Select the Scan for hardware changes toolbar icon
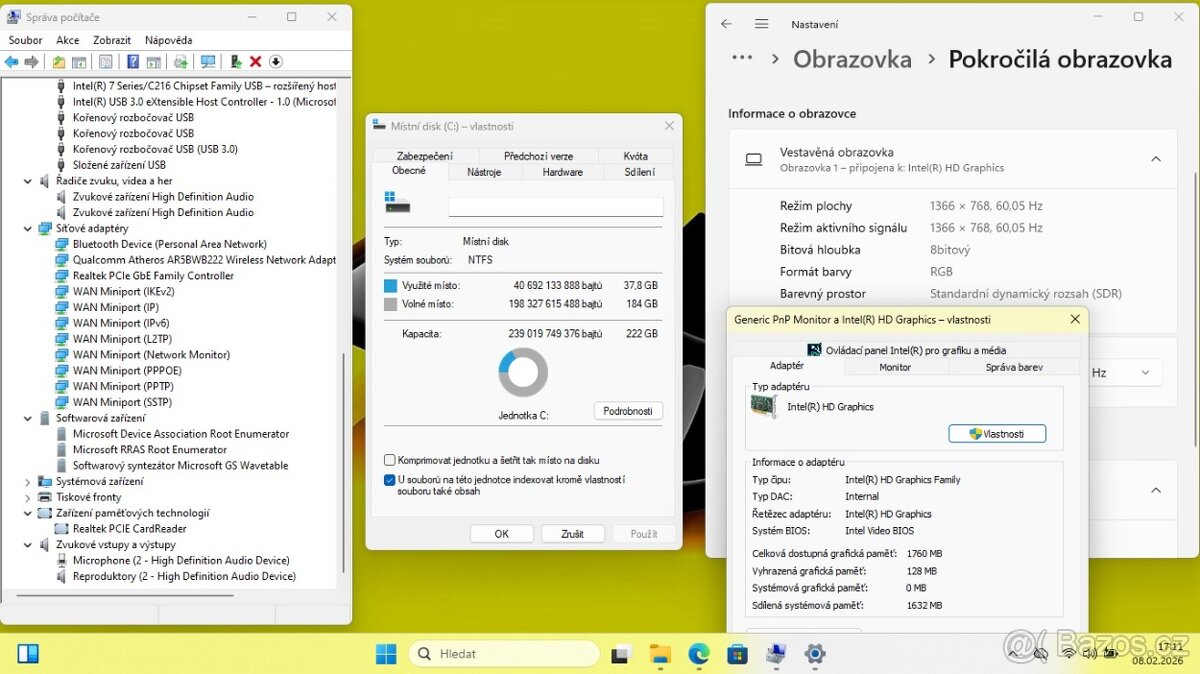Viewport: 1200px width, 674px height. [208, 61]
